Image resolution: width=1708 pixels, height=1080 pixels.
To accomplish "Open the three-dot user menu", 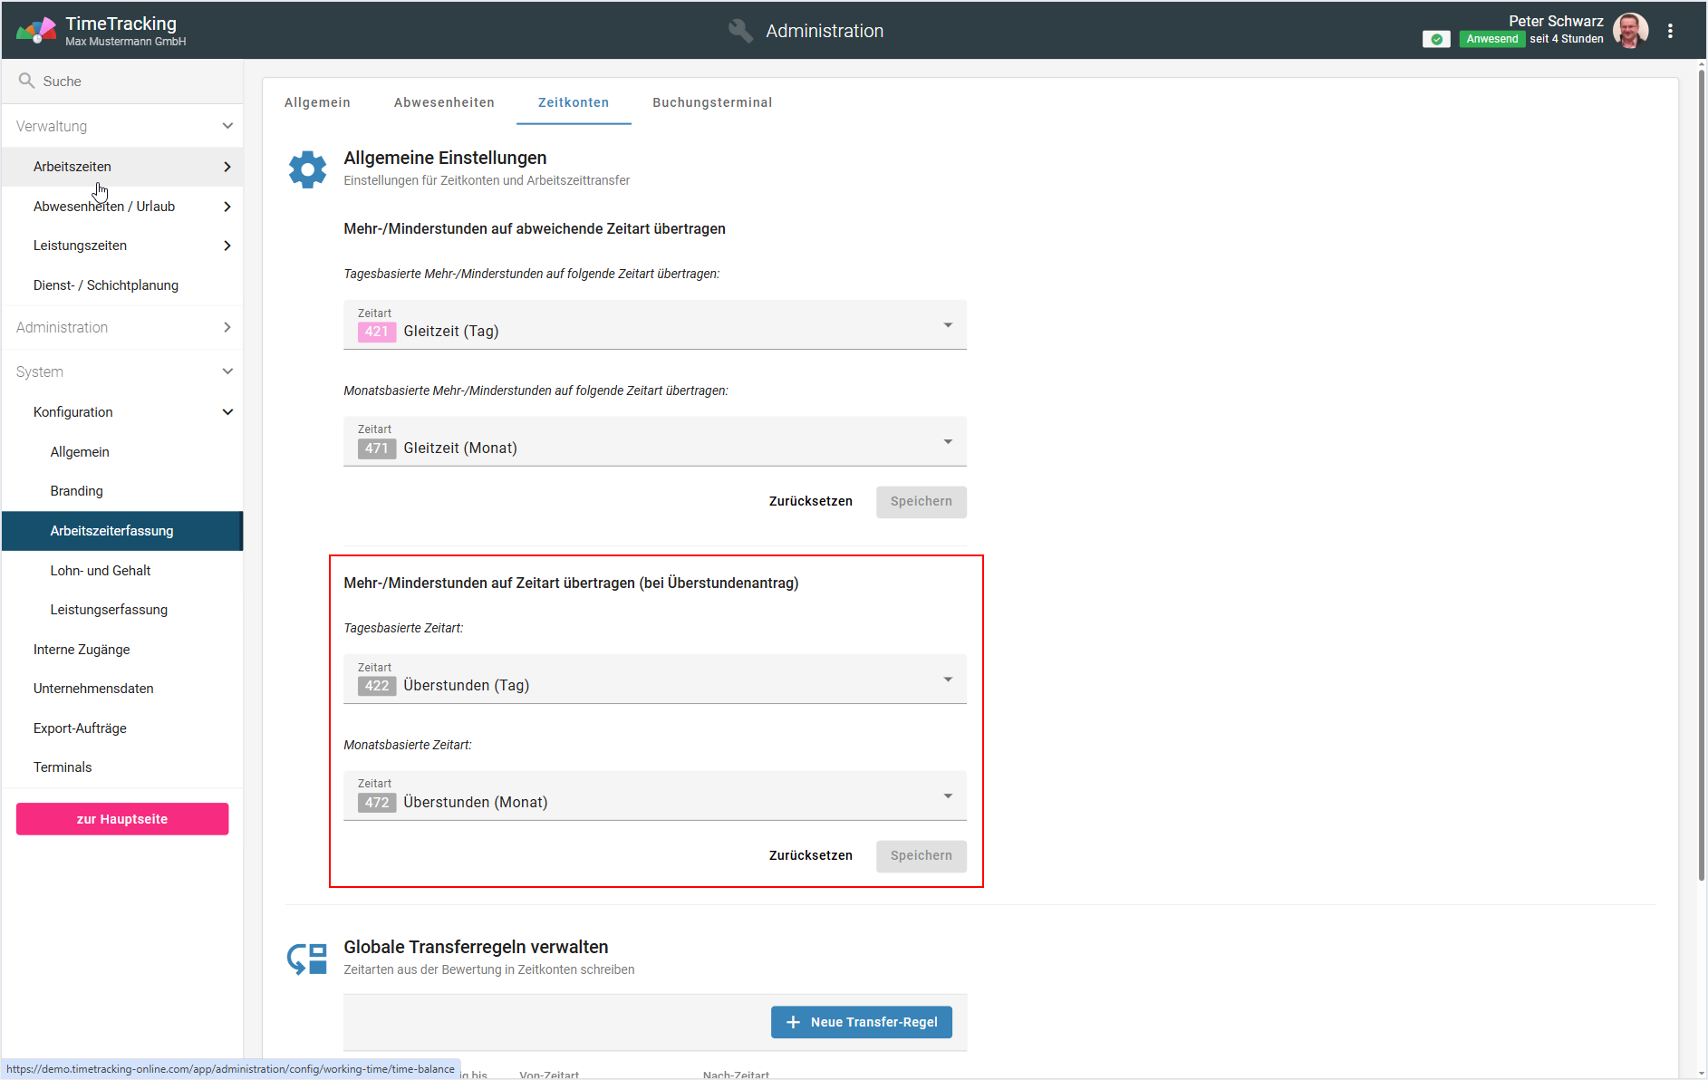I will coord(1670,31).
